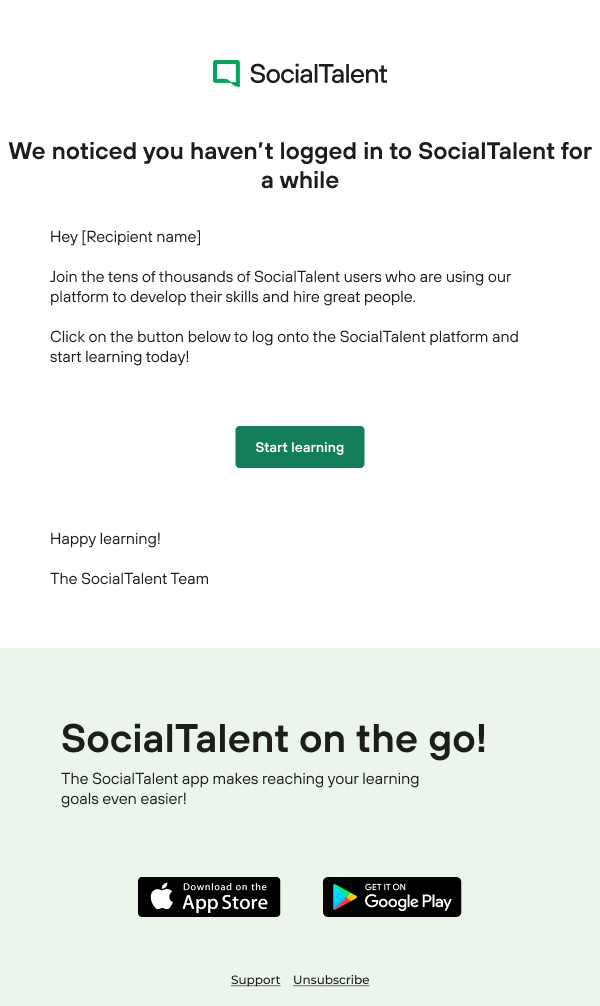The height and width of the screenshot is (1006, 600).
Task: Click "The SocialTalent Team" signature line
Action: [129, 579]
